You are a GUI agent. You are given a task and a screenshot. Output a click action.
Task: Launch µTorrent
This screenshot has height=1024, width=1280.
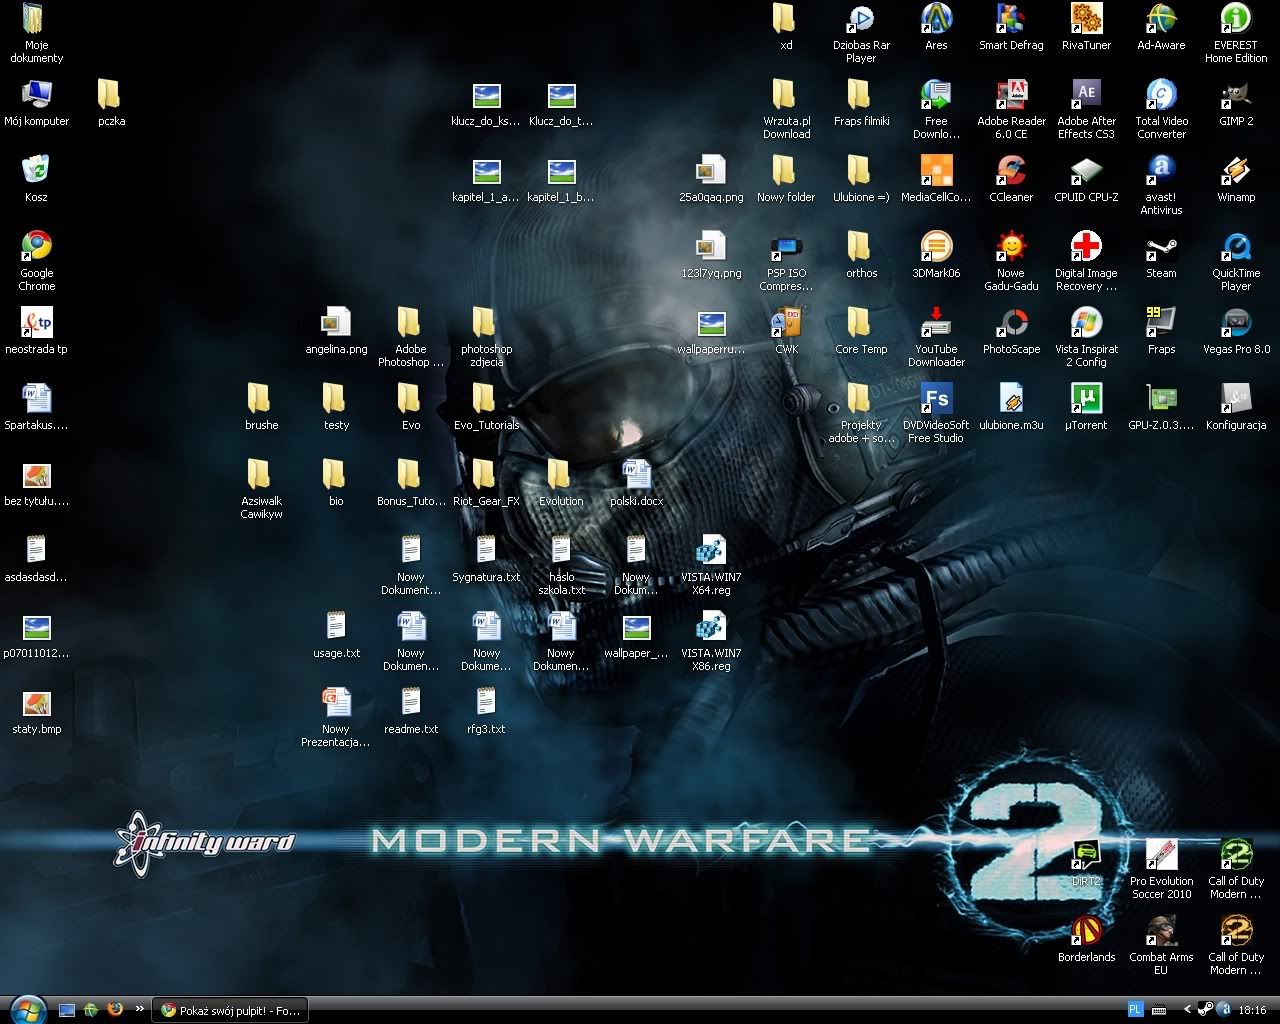pyautogui.click(x=1086, y=406)
